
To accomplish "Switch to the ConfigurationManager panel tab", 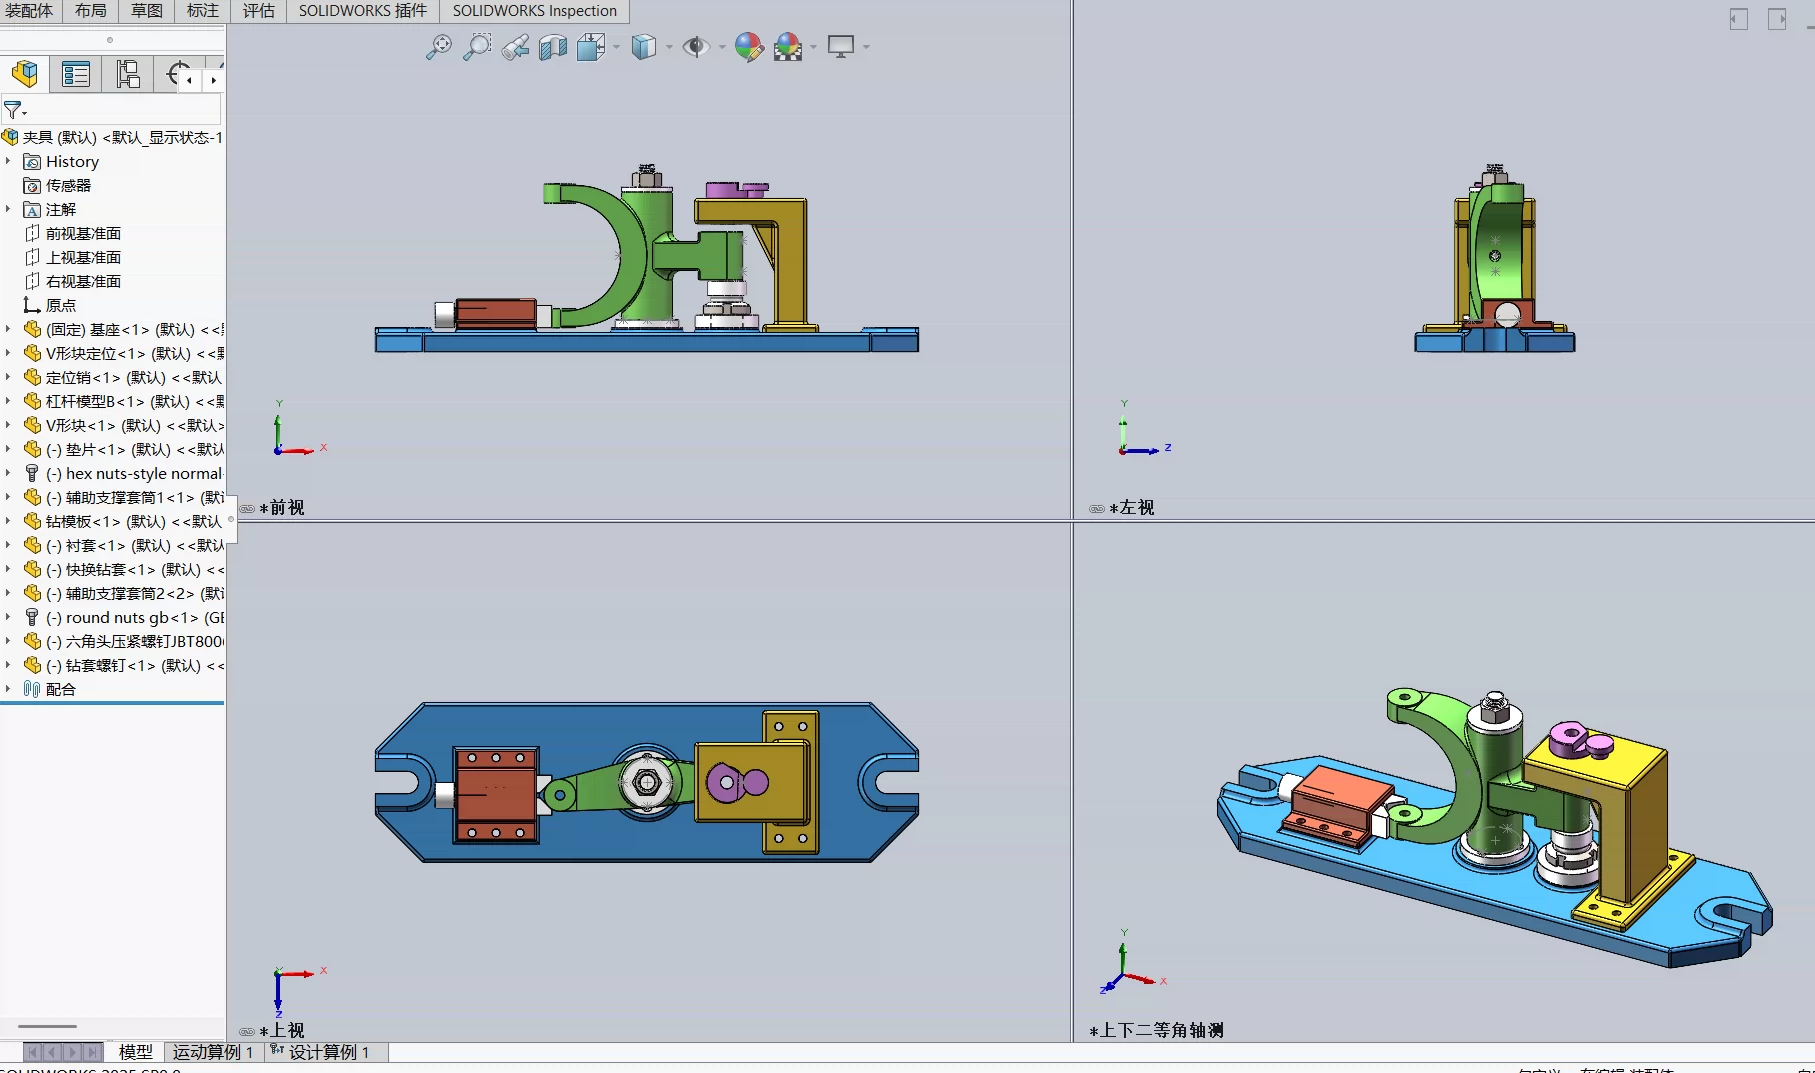I will point(128,74).
